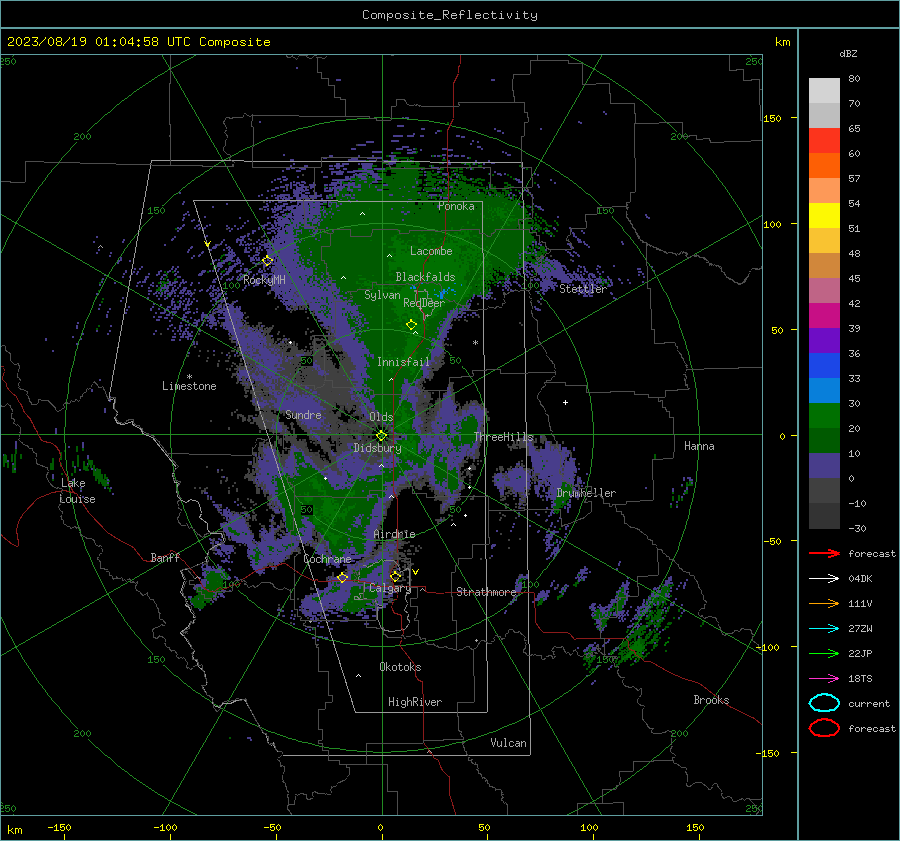This screenshot has height=841, width=900.
Task: Click the Brooks label
Action: [x=711, y=700]
